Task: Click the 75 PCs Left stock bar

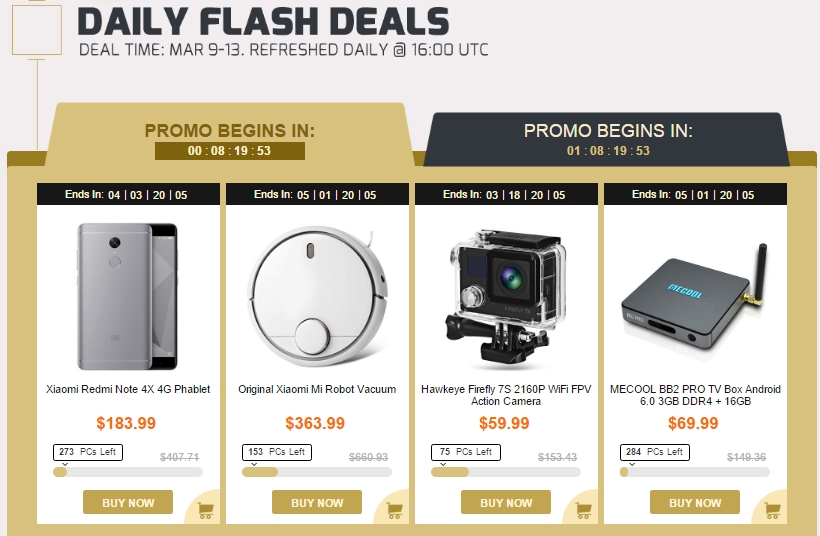Action: tap(506, 472)
